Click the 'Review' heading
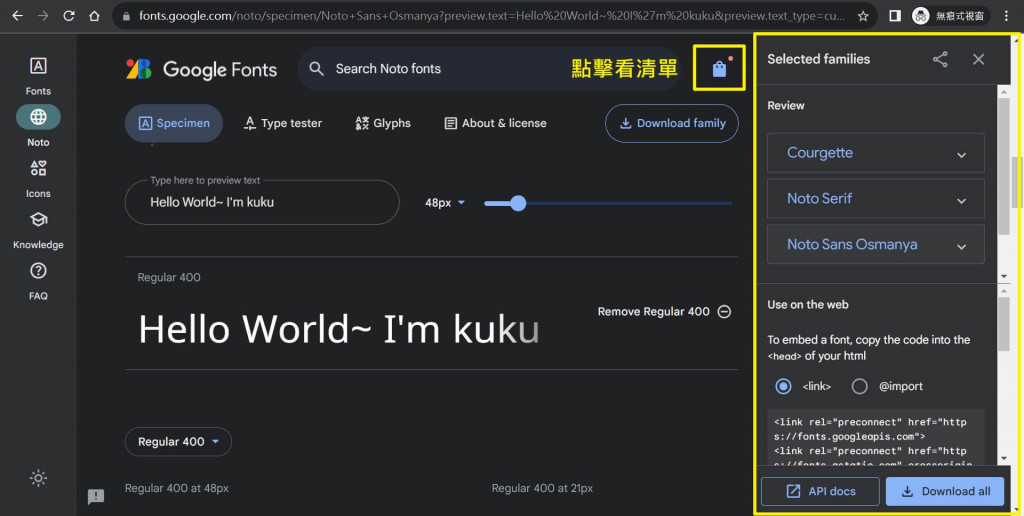 786,106
